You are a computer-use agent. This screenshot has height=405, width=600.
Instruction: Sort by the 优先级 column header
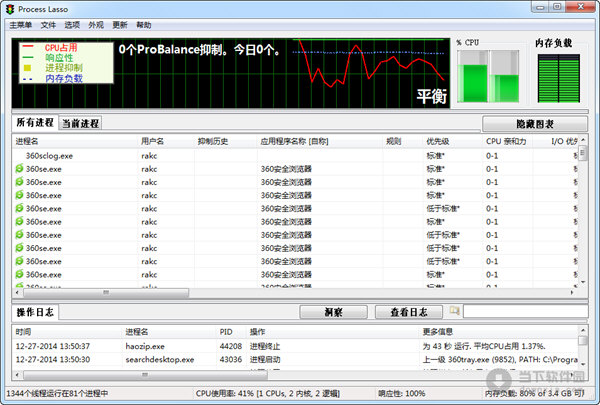point(452,141)
